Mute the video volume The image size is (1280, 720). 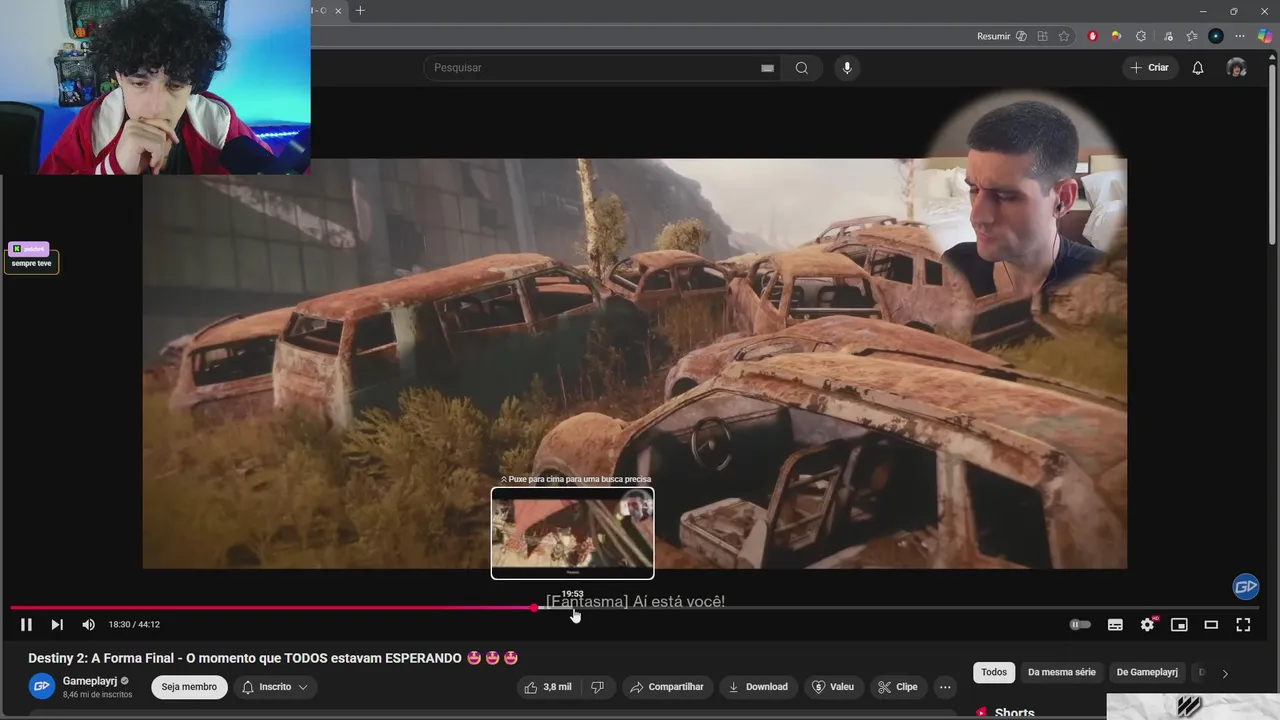tap(88, 625)
